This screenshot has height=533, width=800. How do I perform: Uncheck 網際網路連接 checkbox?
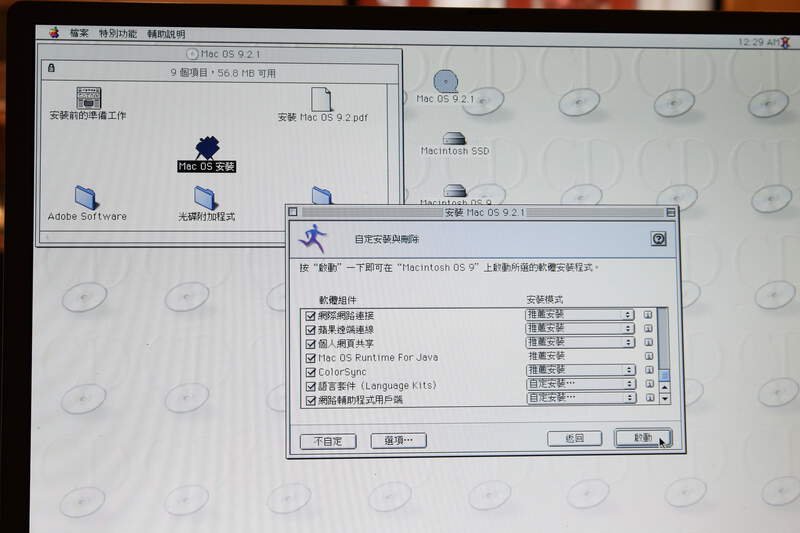[x=310, y=316]
